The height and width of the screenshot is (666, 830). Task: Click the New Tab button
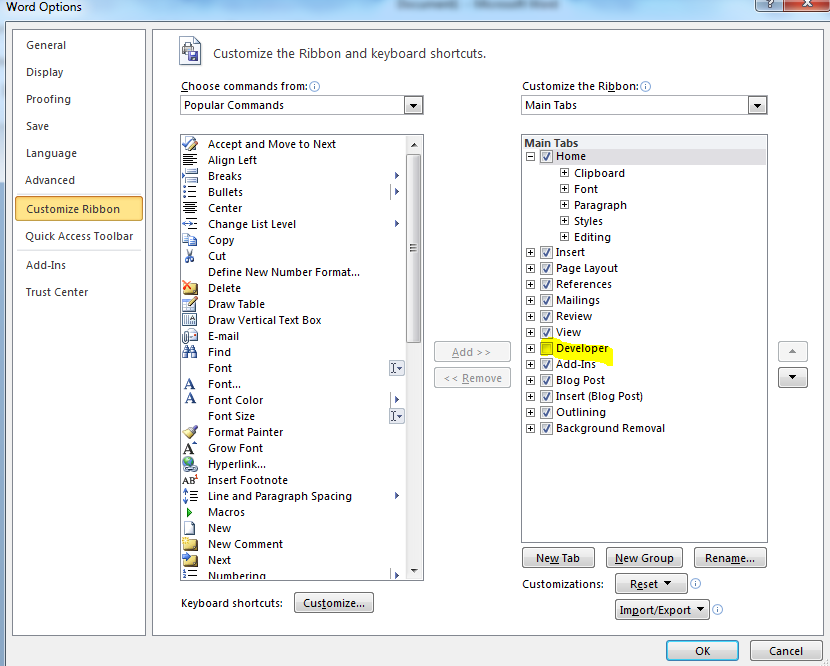(558, 557)
